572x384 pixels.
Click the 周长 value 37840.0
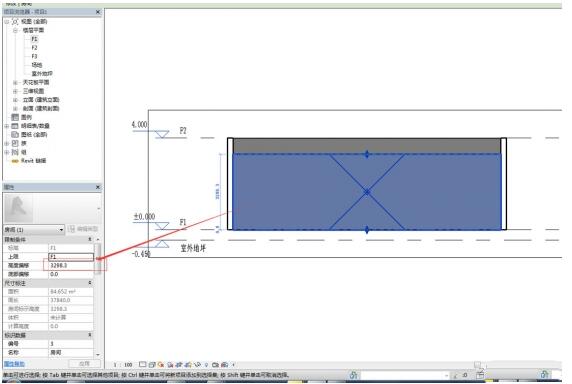pos(71,300)
